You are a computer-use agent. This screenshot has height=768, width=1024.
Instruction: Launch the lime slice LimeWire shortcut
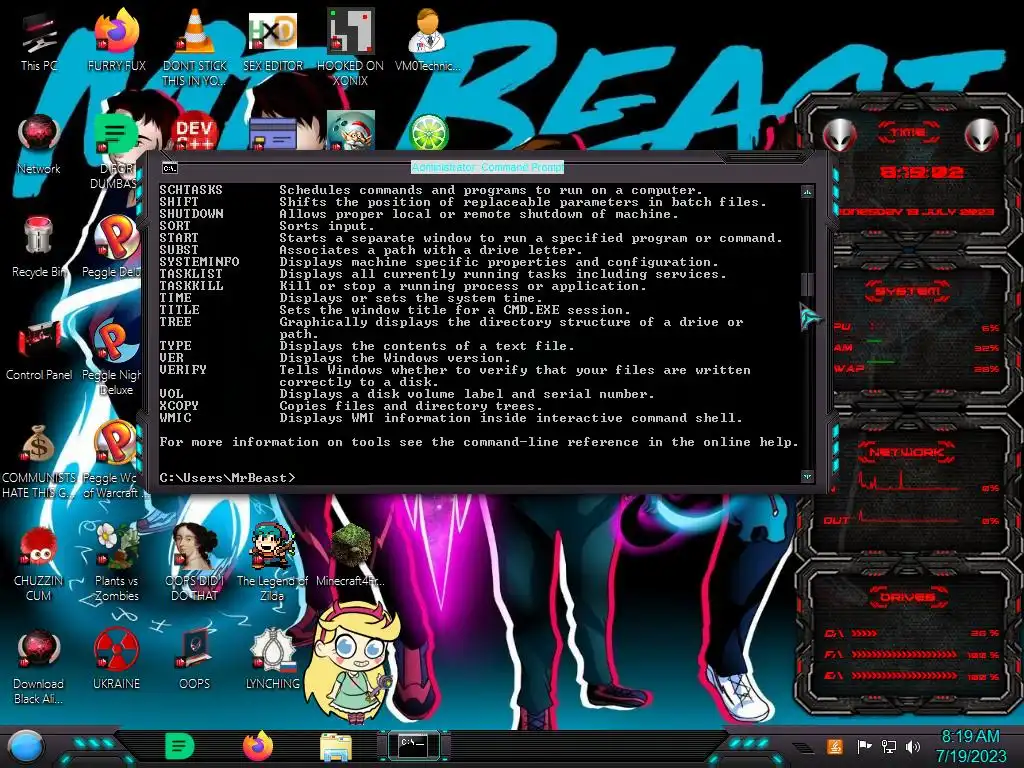428,132
